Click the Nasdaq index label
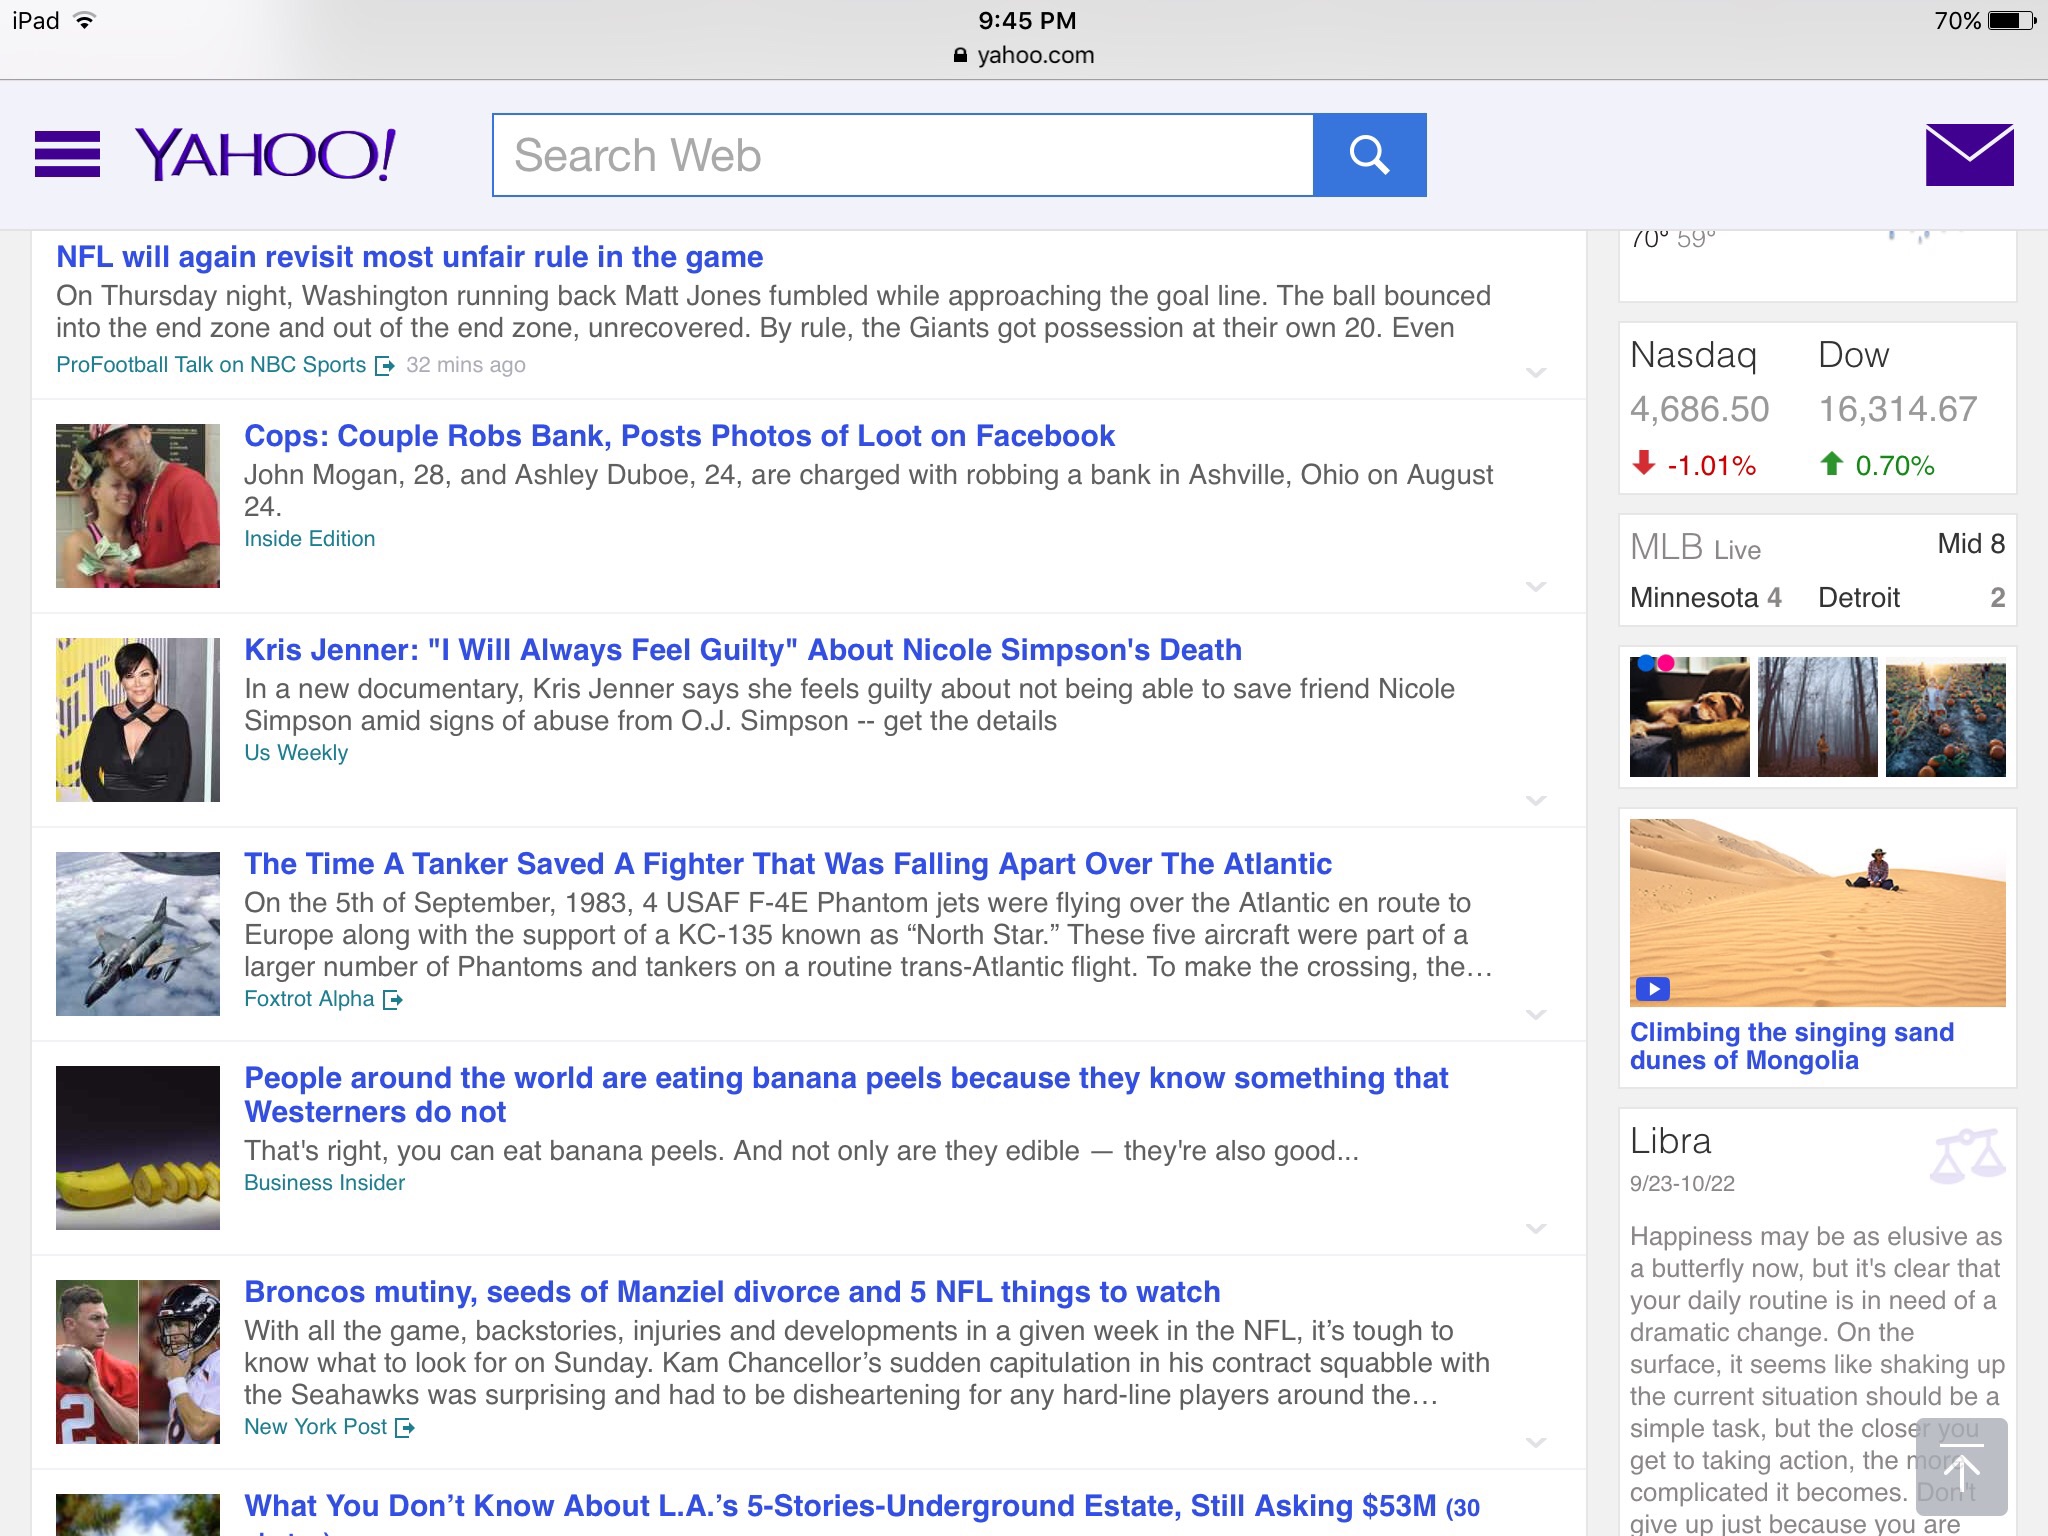The image size is (2048, 1536). (1693, 355)
